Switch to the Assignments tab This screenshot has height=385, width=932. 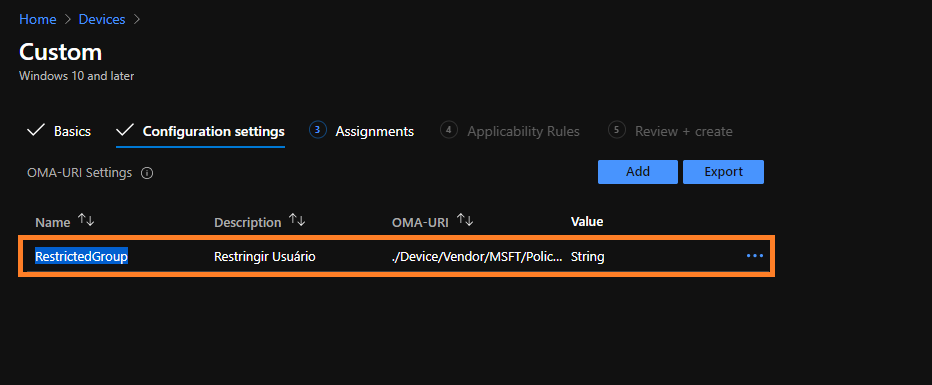pos(374,131)
